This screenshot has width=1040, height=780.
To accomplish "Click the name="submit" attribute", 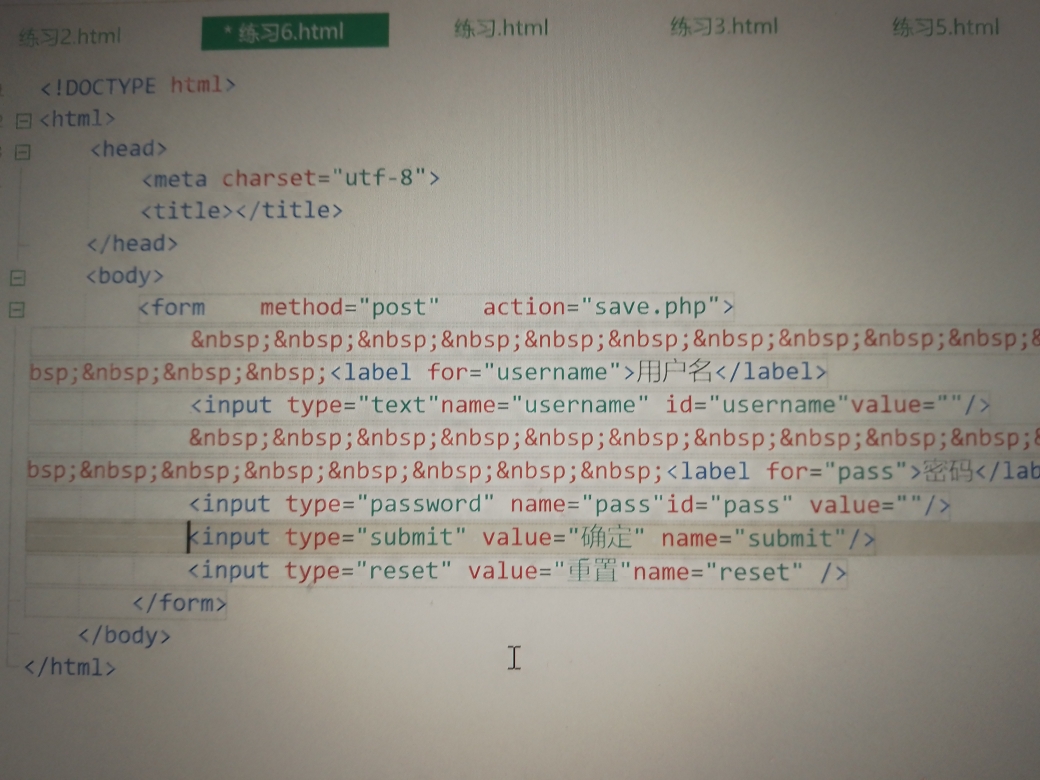I will point(755,538).
